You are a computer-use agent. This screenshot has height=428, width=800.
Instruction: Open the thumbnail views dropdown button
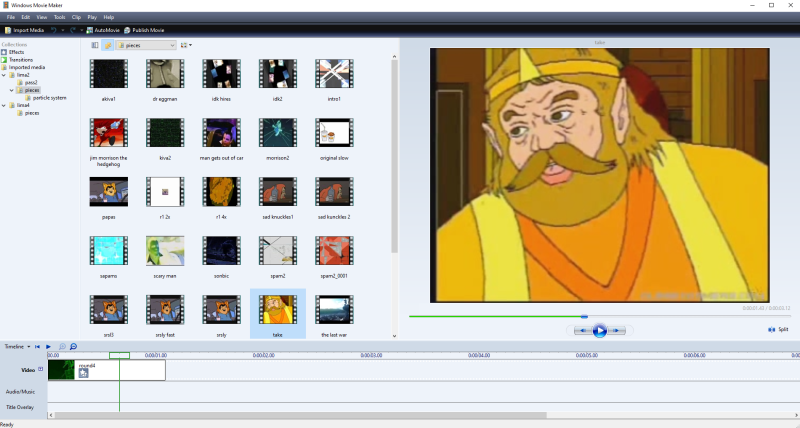(x=187, y=45)
